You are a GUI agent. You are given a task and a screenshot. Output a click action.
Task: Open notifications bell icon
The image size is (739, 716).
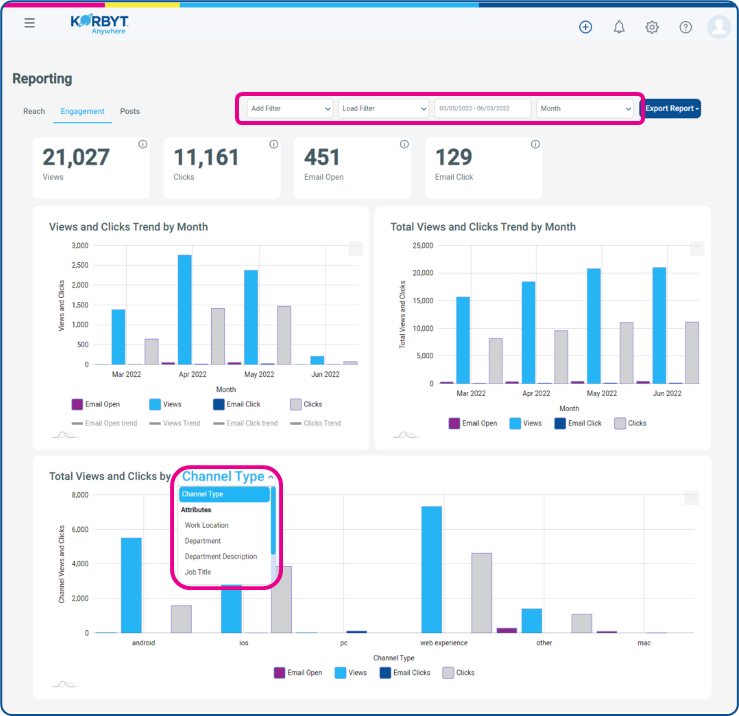click(x=619, y=27)
